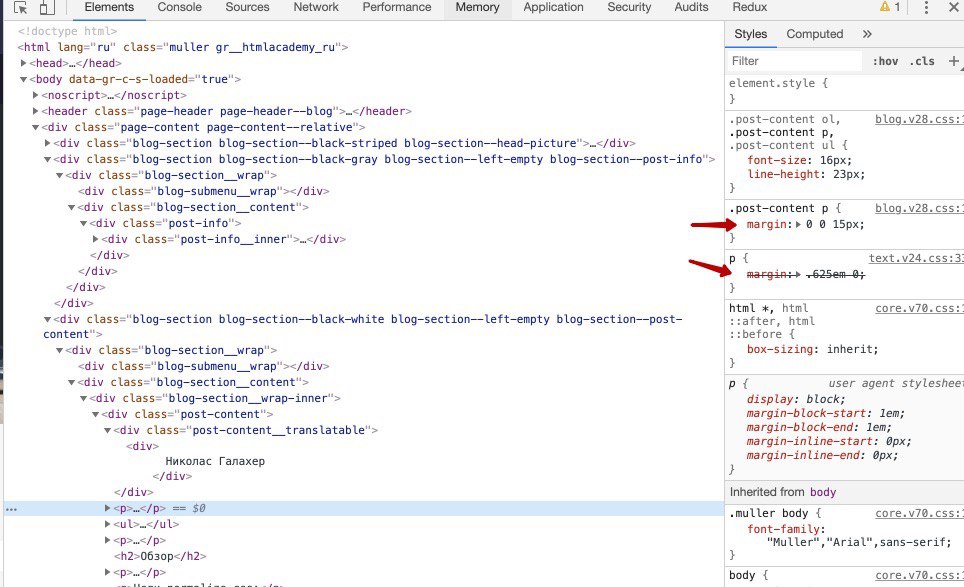Image resolution: width=964 pixels, height=587 pixels.
Task: Open the Console tab
Action: point(180,7)
